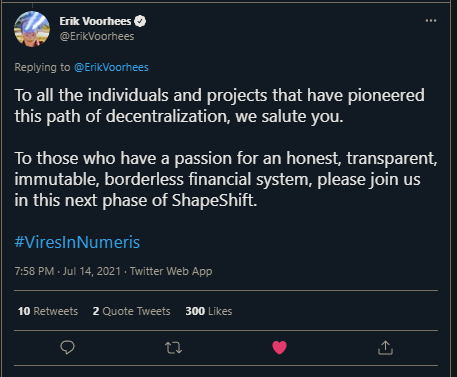
Task: Open the three-dot more options menu
Action: point(431,21)
